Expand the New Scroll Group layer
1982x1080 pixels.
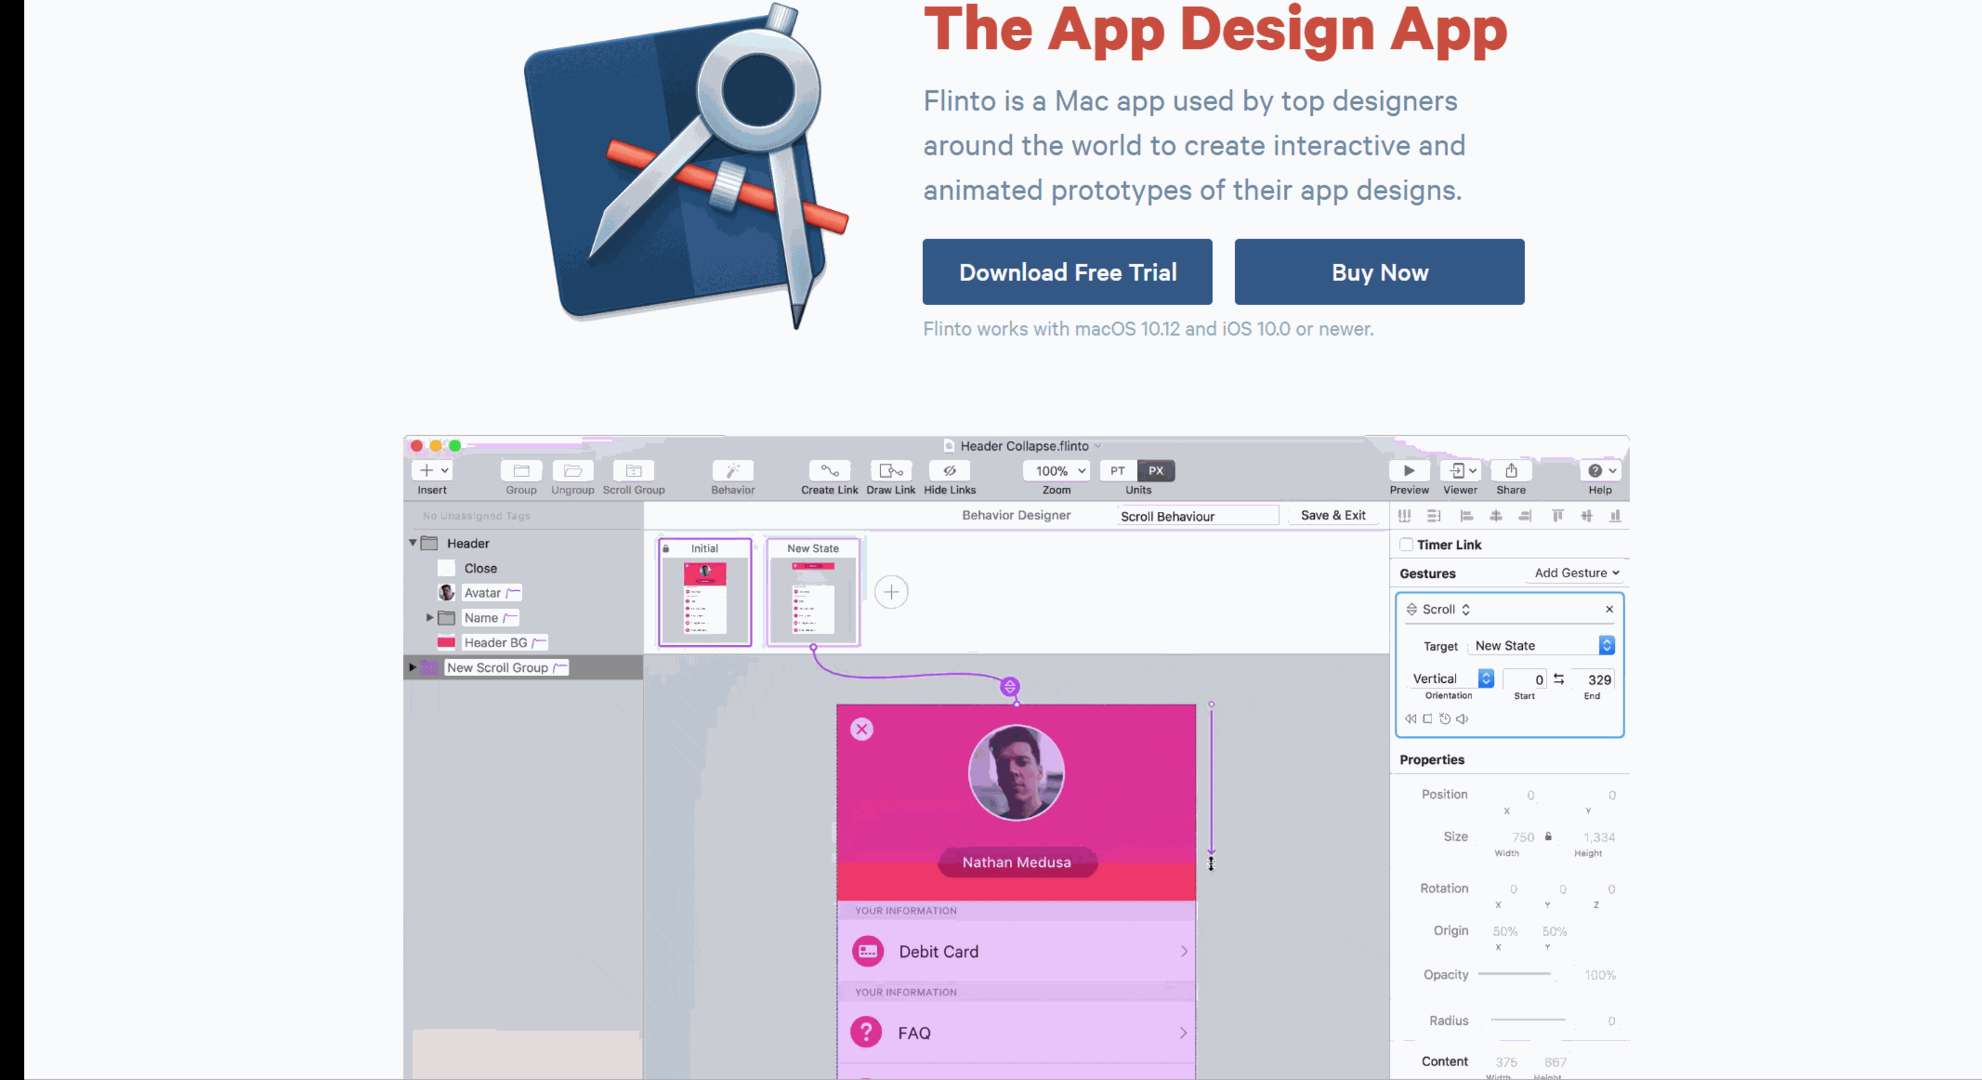(x=412, y=666)
